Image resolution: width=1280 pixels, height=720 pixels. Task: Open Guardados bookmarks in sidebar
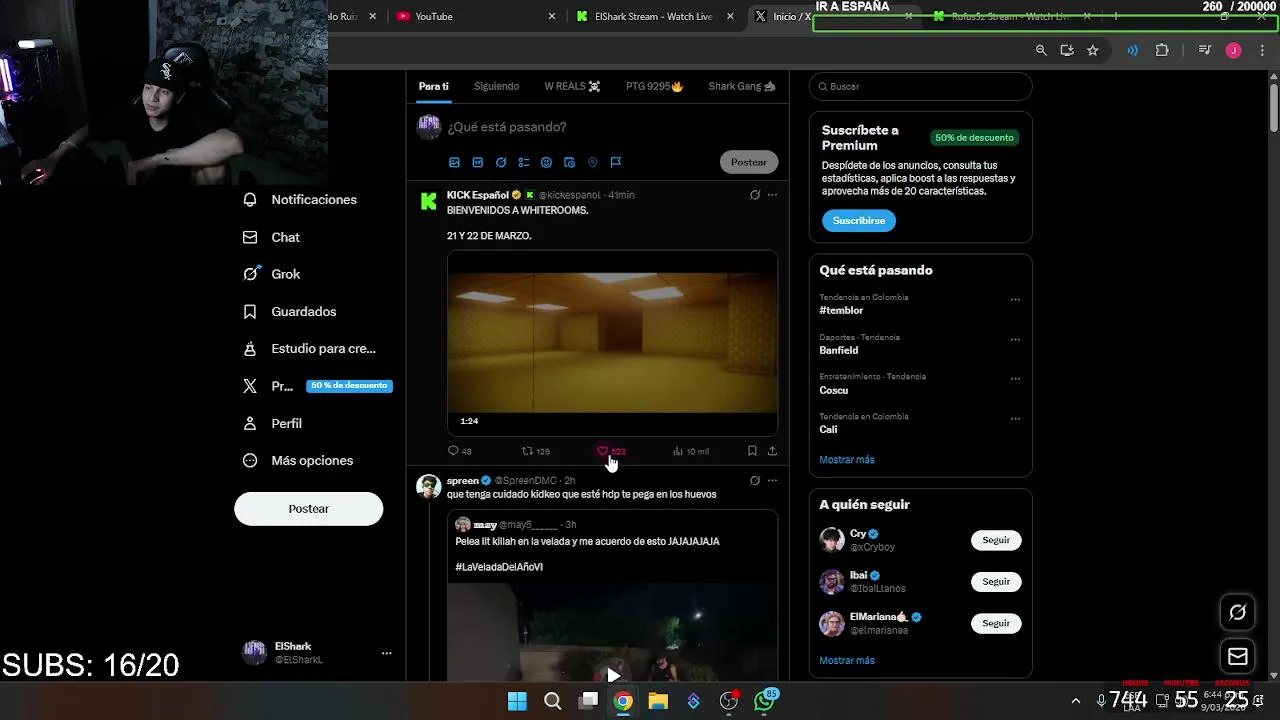(x=290, y=312)
